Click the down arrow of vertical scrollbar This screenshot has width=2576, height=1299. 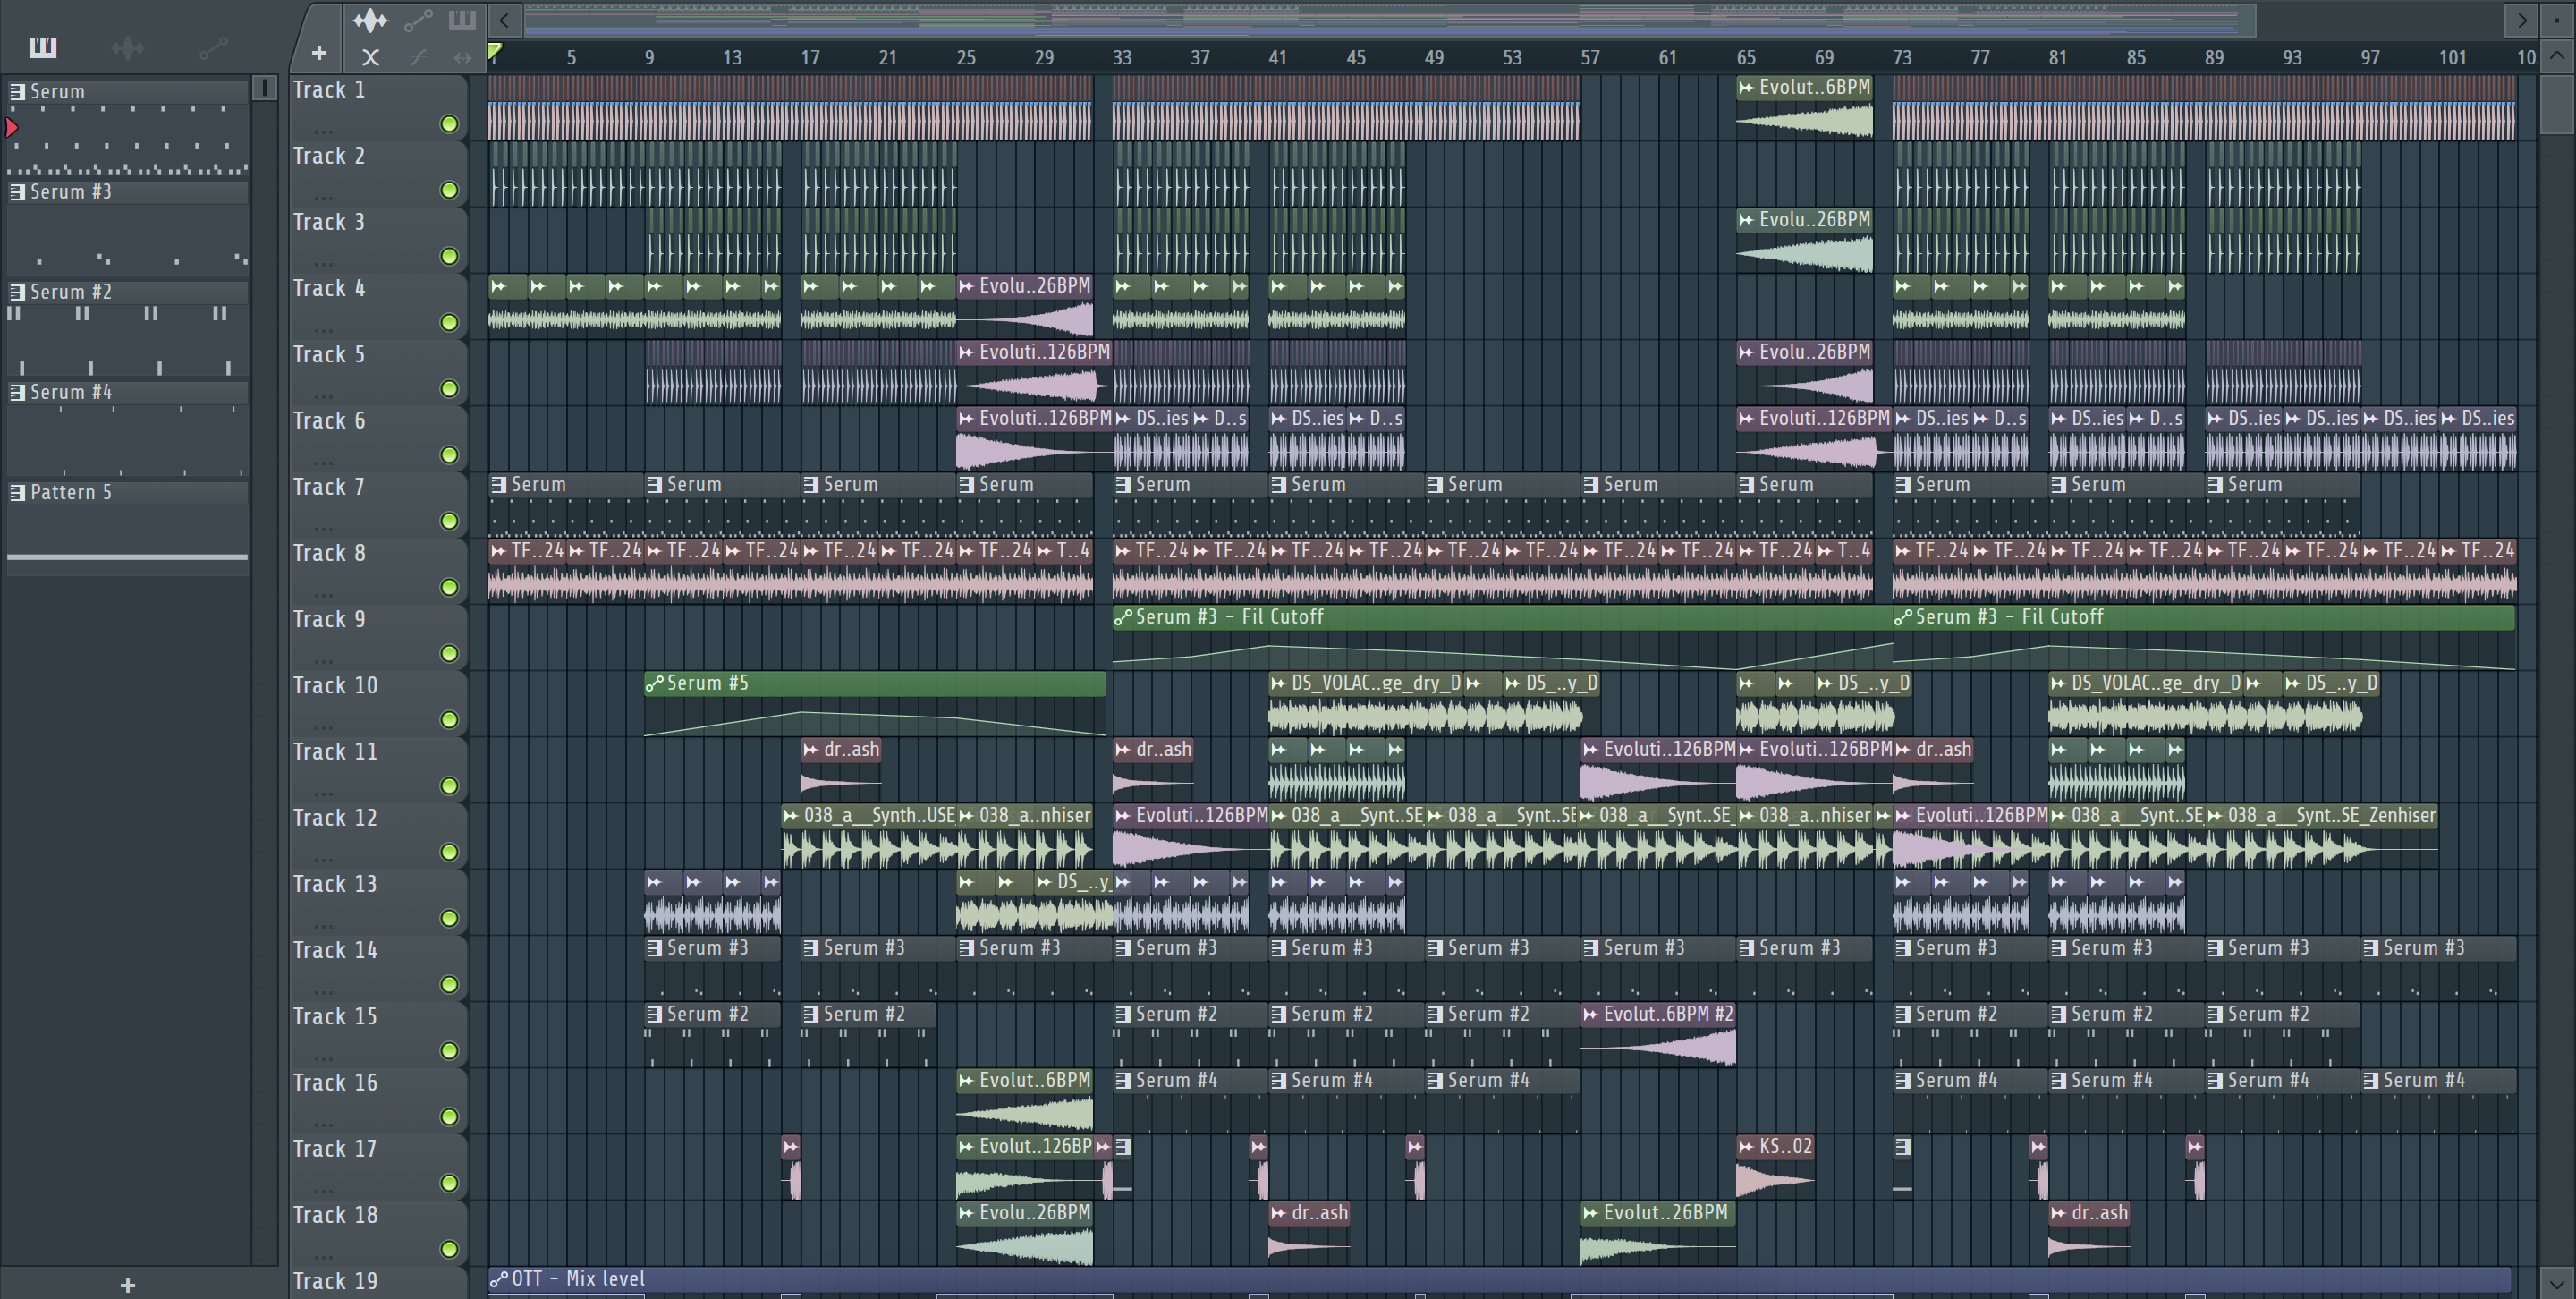coord(2557,1282)
